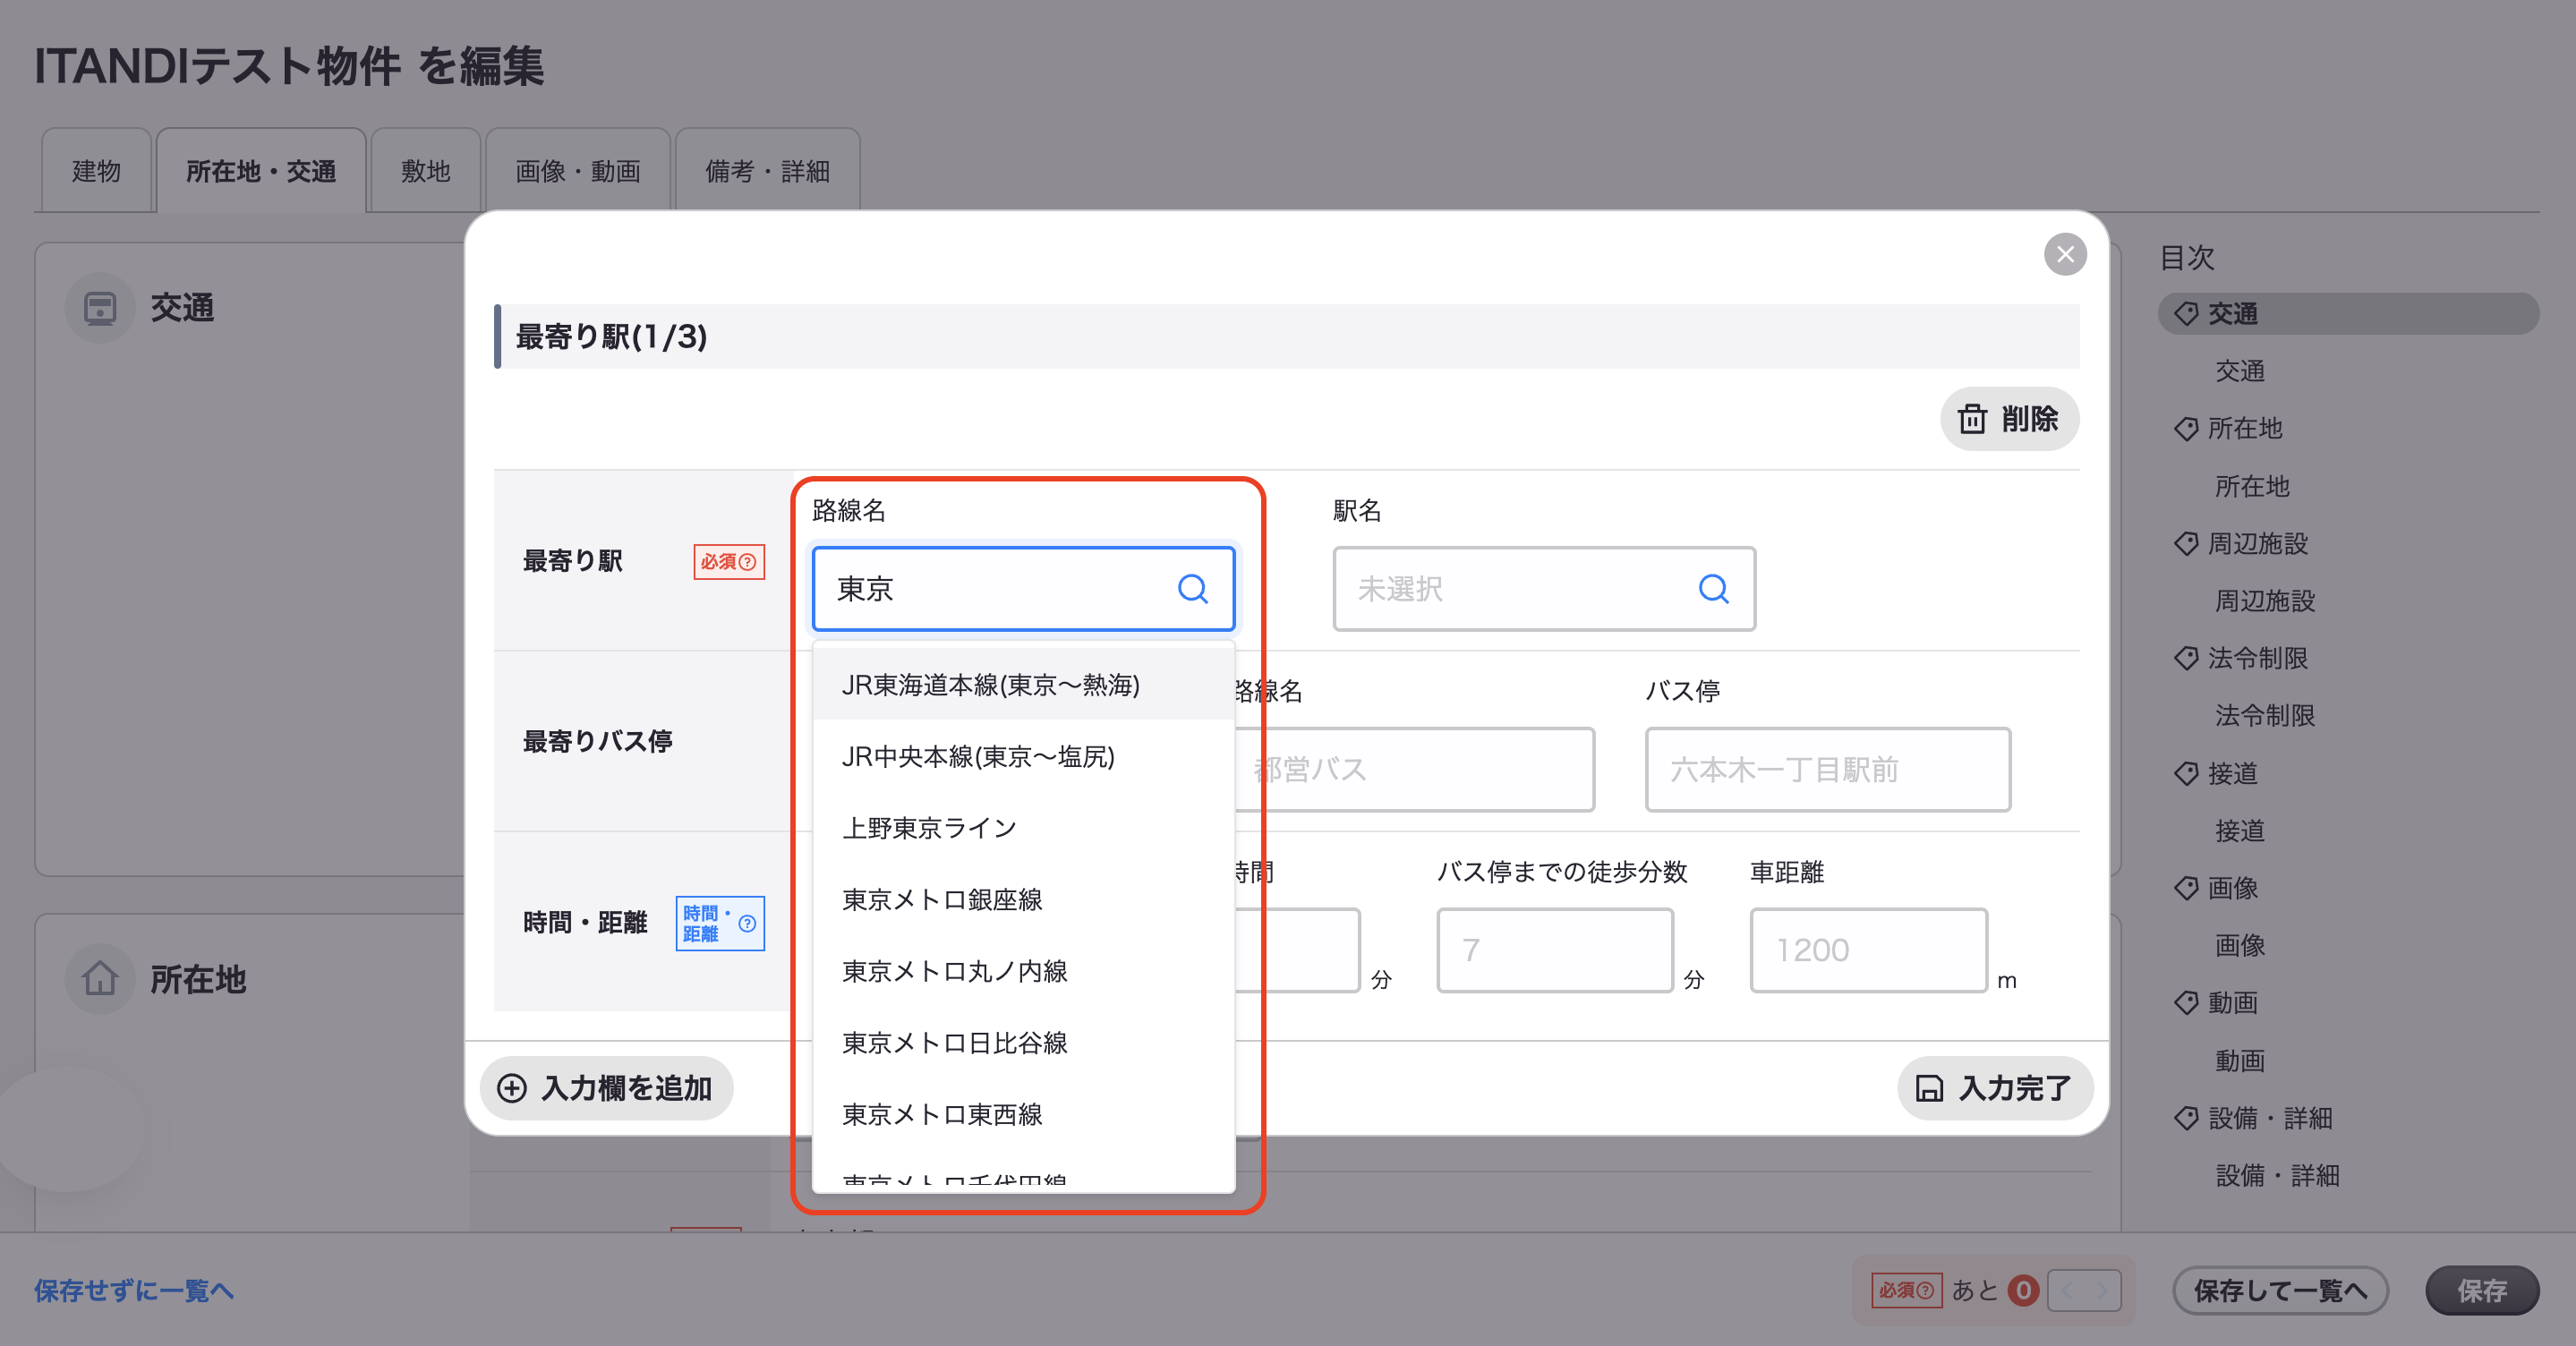Screen dimensions: 2576x1346
Task: Pick 東京メトロ丸ノ内線 from dropdown
Action: [1024, 972]
